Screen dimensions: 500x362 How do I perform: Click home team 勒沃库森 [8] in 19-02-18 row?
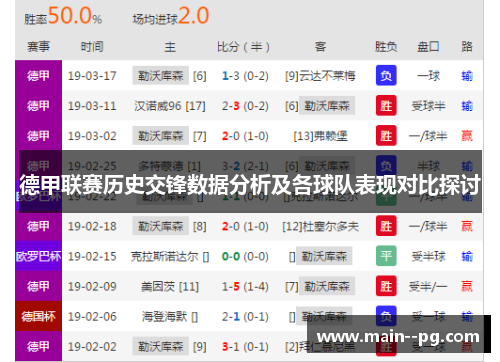pos(169,226)
